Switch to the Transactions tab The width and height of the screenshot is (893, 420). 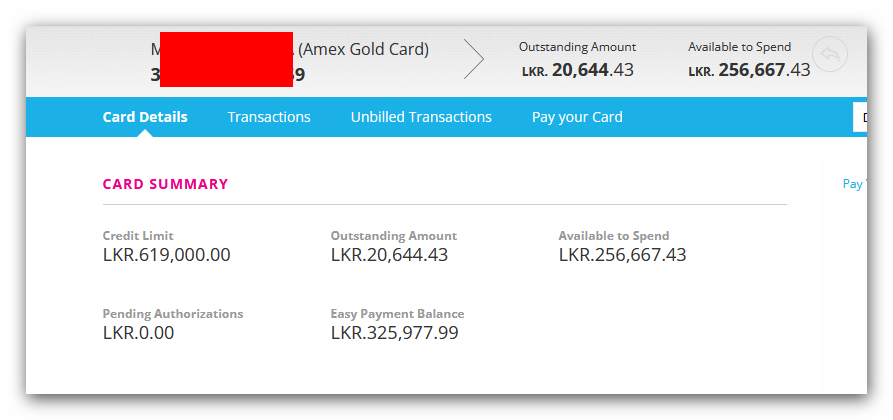coord(269,117)
